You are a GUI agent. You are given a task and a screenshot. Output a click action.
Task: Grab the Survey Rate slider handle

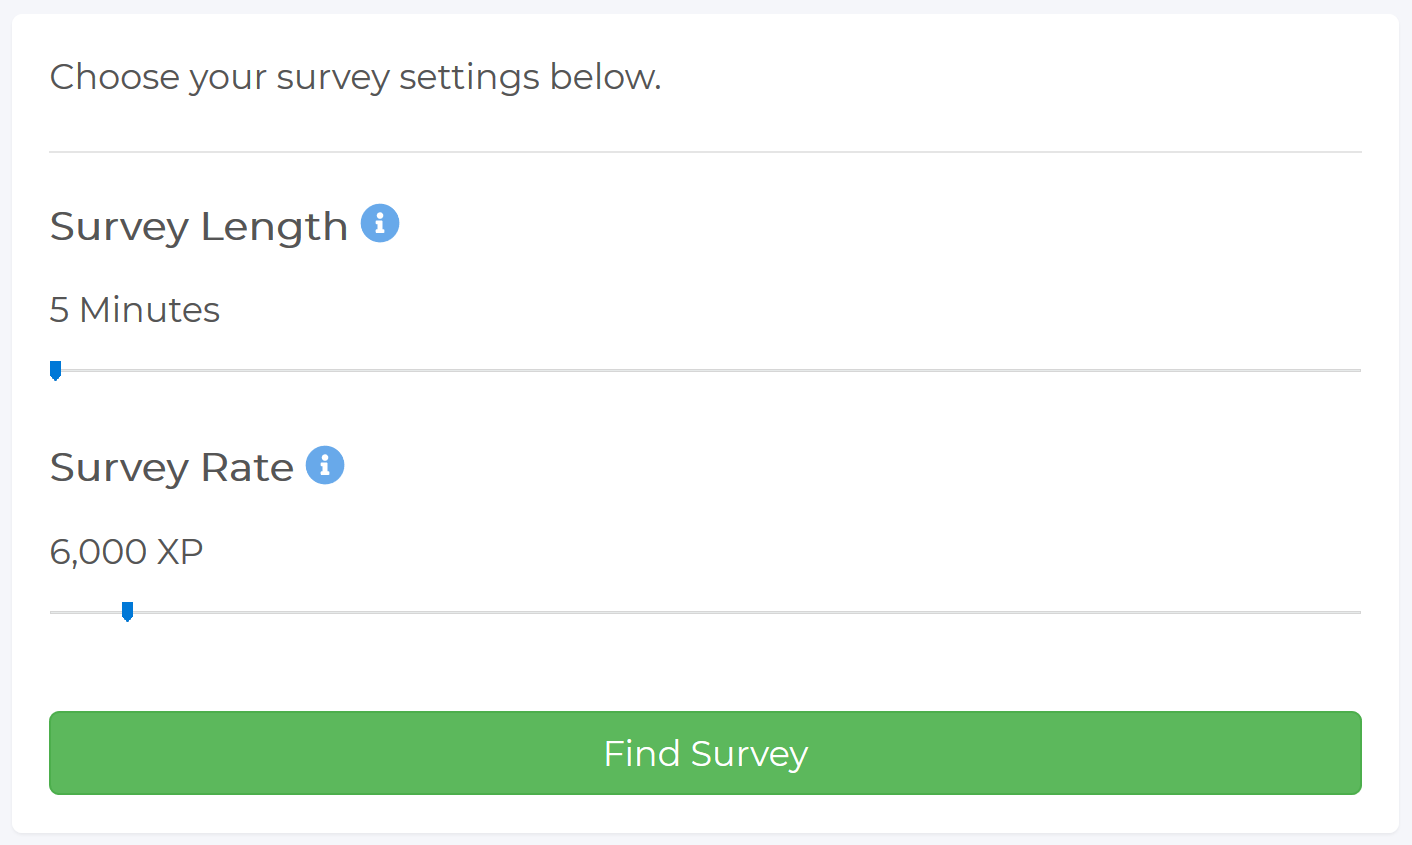click(x=127, y=612)
